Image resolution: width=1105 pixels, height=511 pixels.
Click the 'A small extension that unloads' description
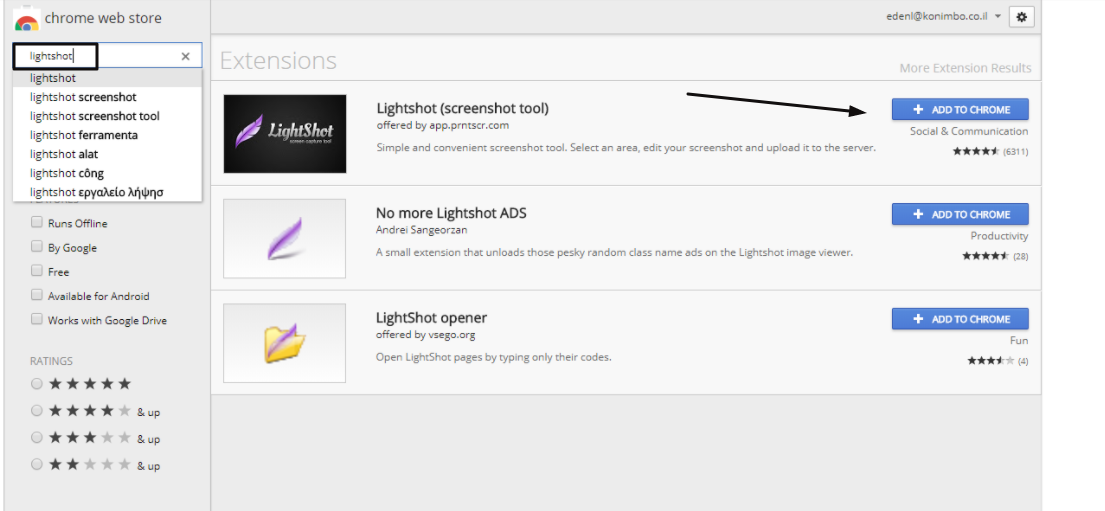click(x=615, y=252)
